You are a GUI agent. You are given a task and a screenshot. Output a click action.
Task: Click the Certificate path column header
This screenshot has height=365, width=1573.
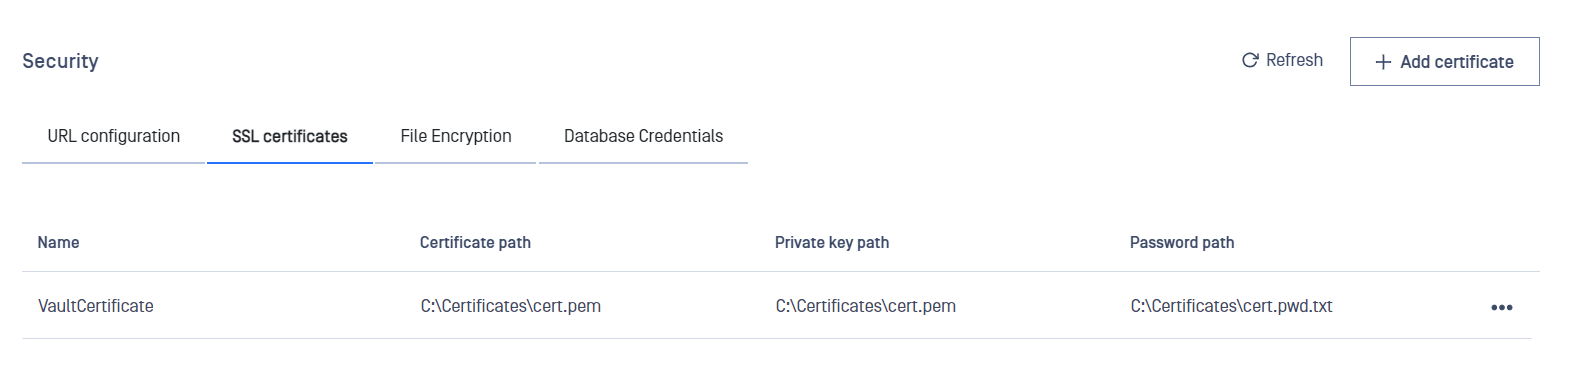coord(475,242)
